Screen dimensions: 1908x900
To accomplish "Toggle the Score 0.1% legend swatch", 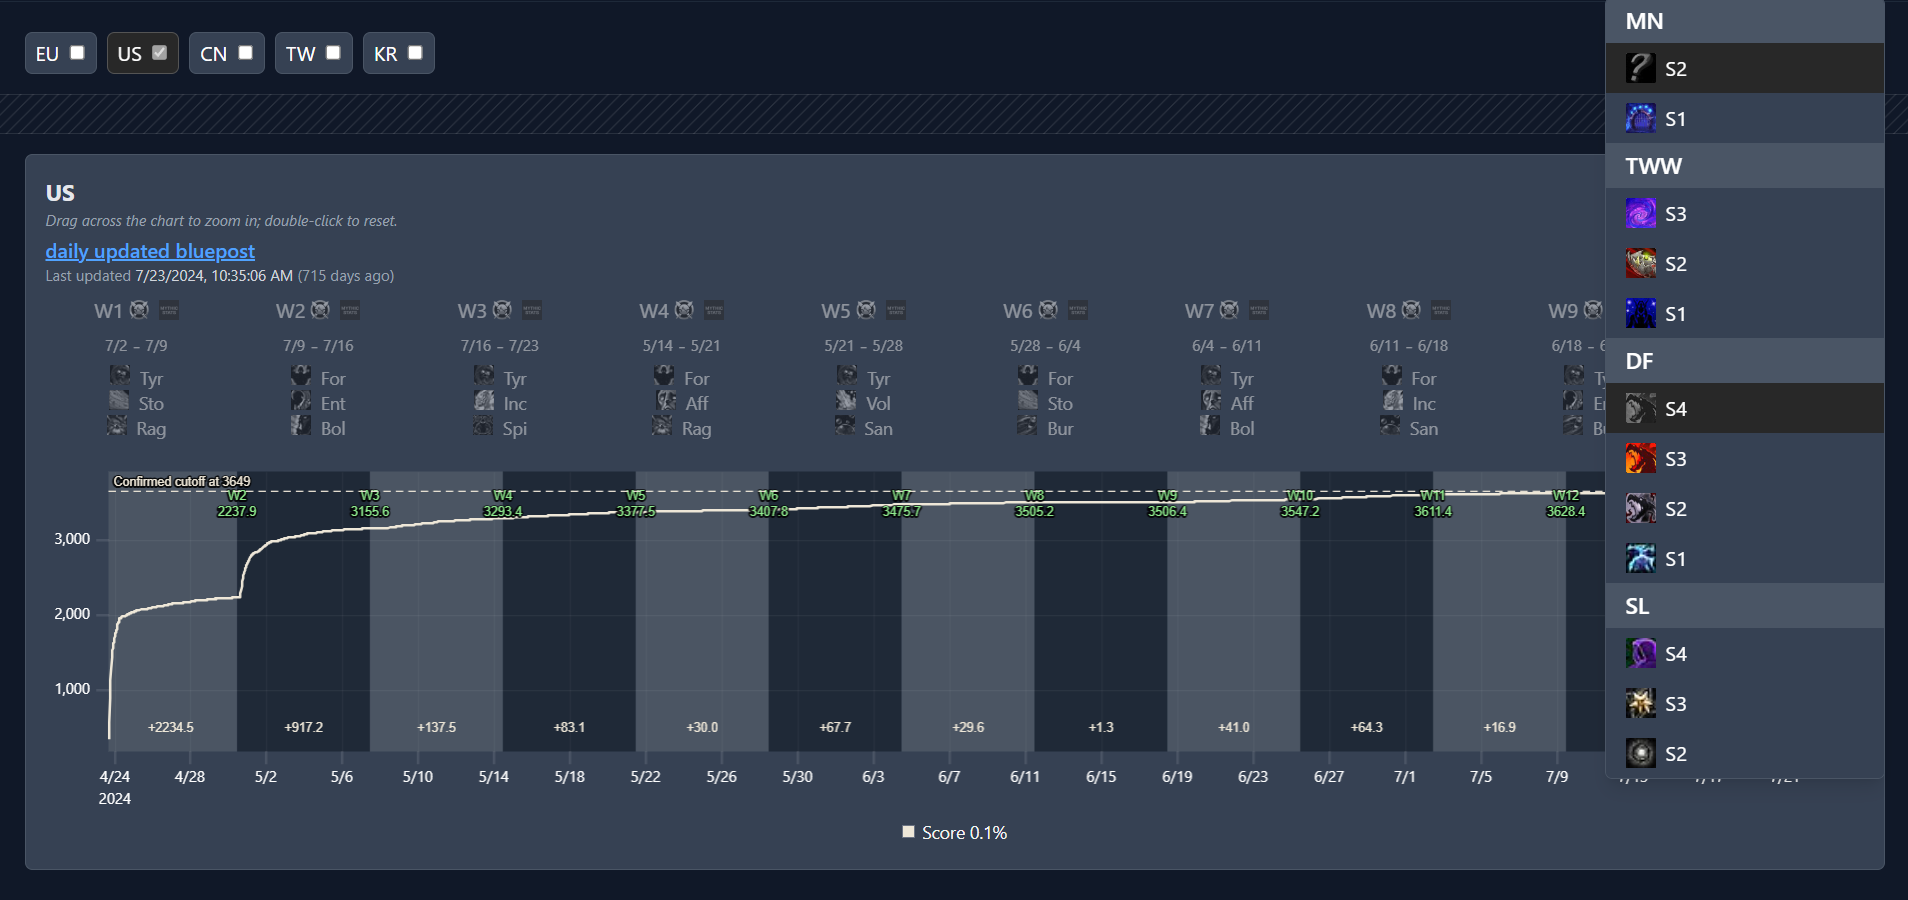I will point(909,832).
